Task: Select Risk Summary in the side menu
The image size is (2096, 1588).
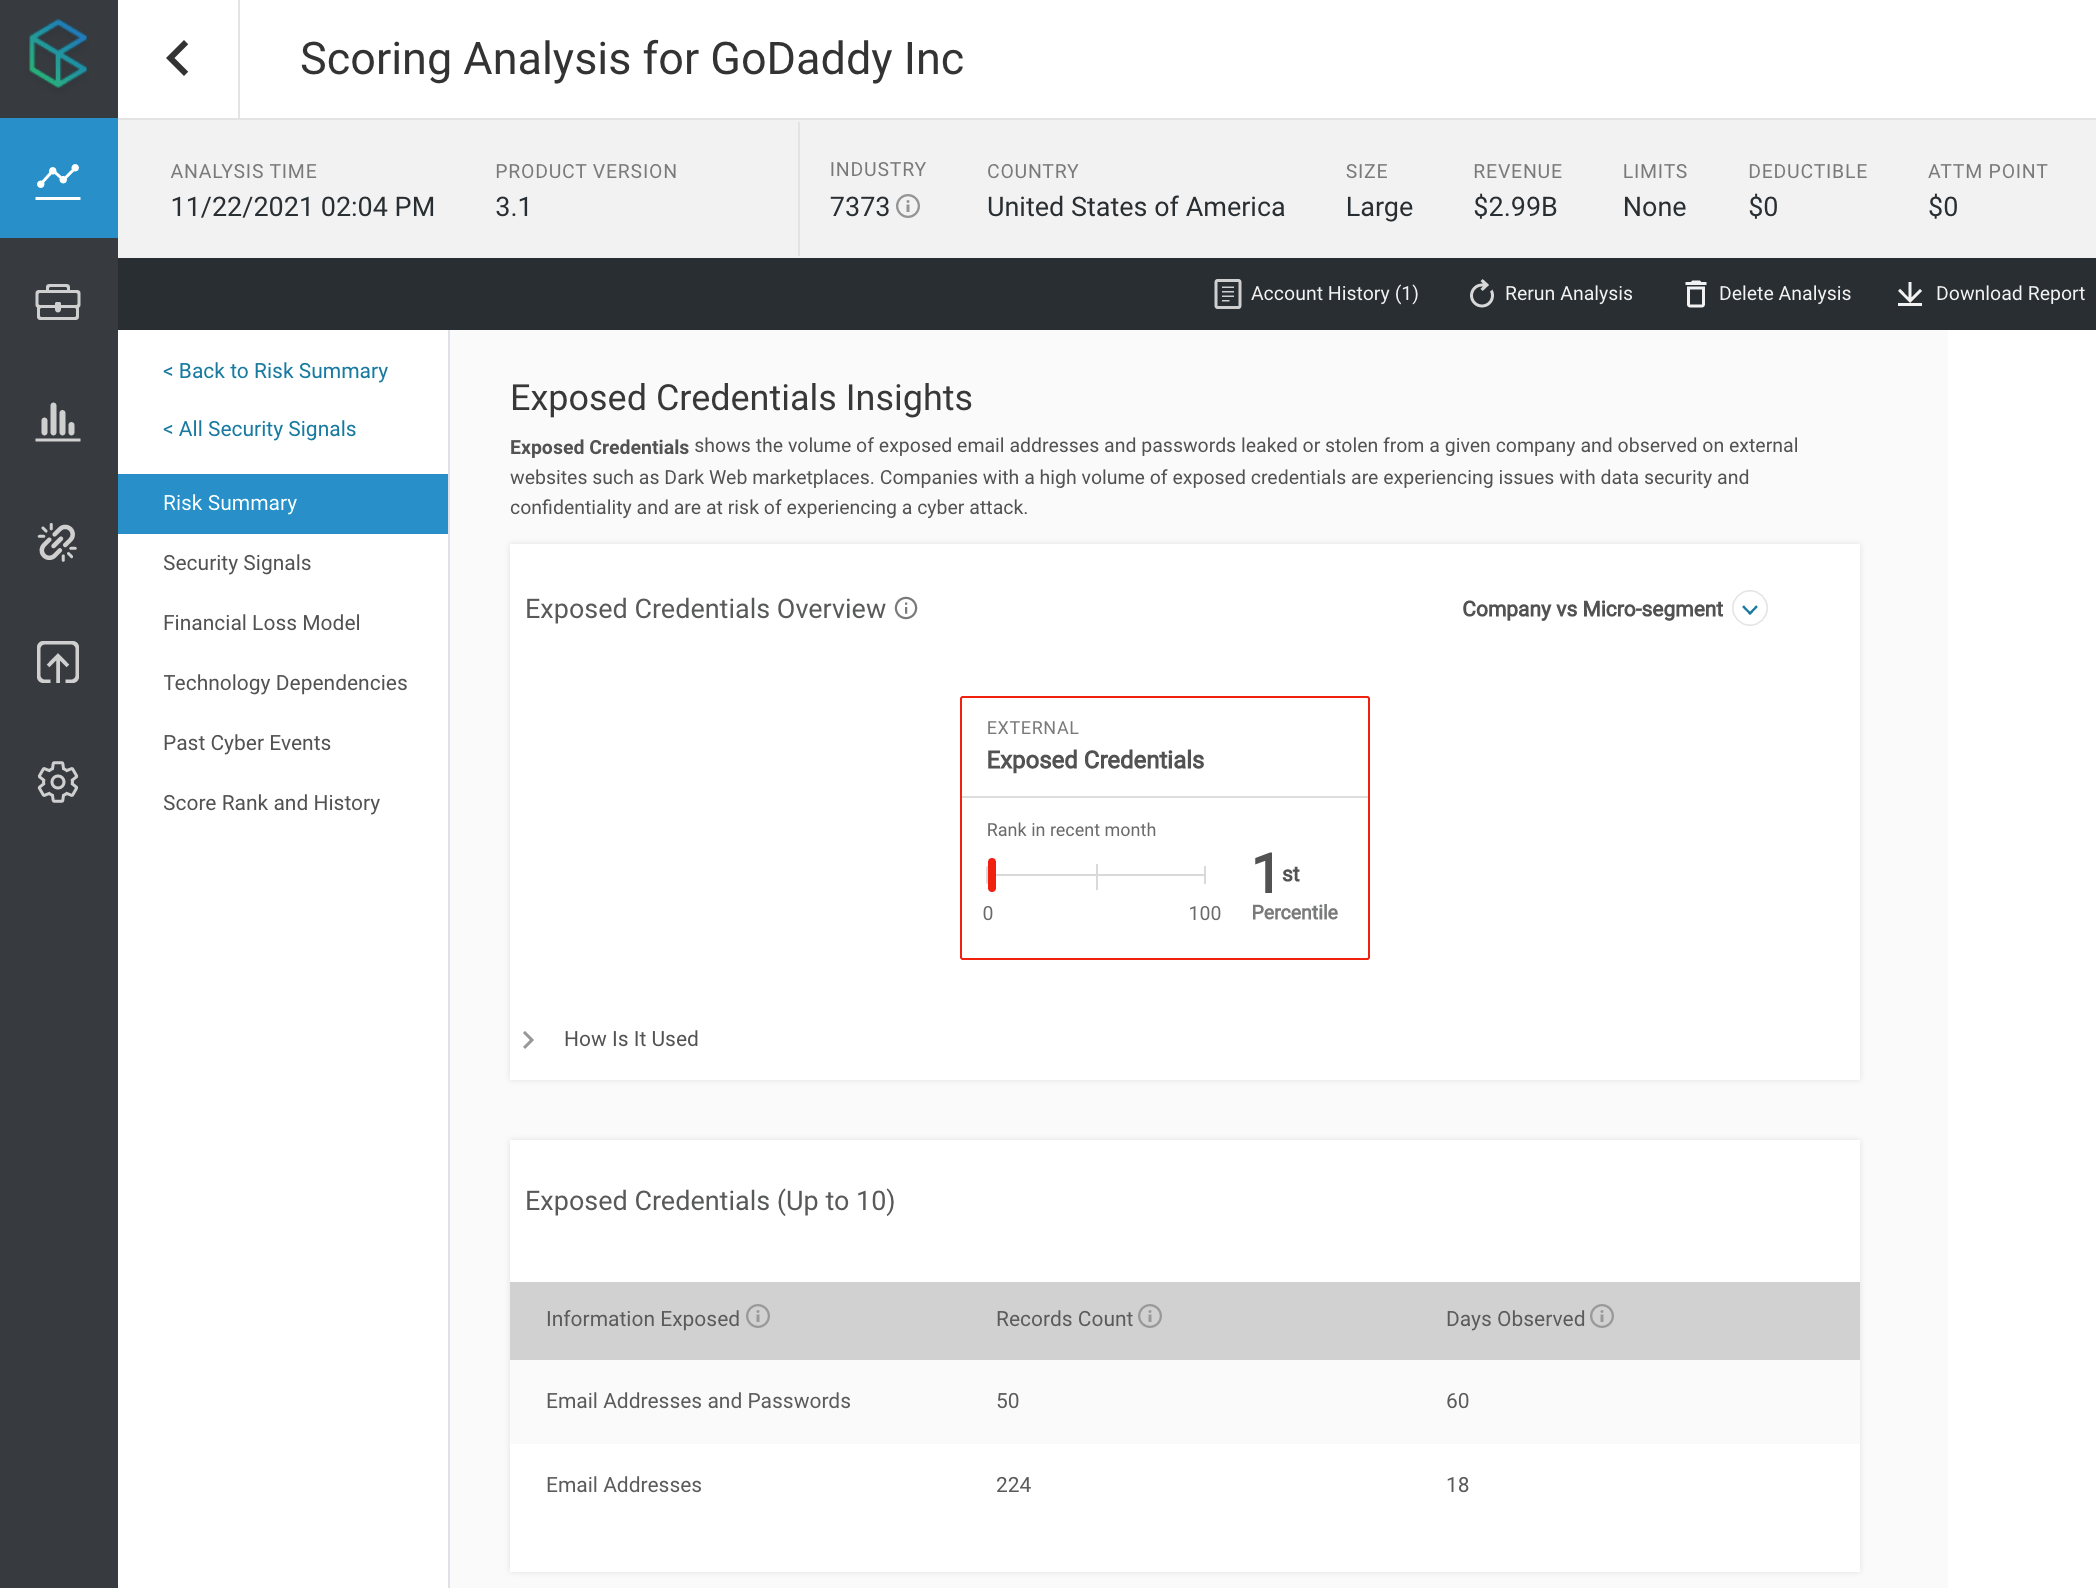Action: point(283,503)
